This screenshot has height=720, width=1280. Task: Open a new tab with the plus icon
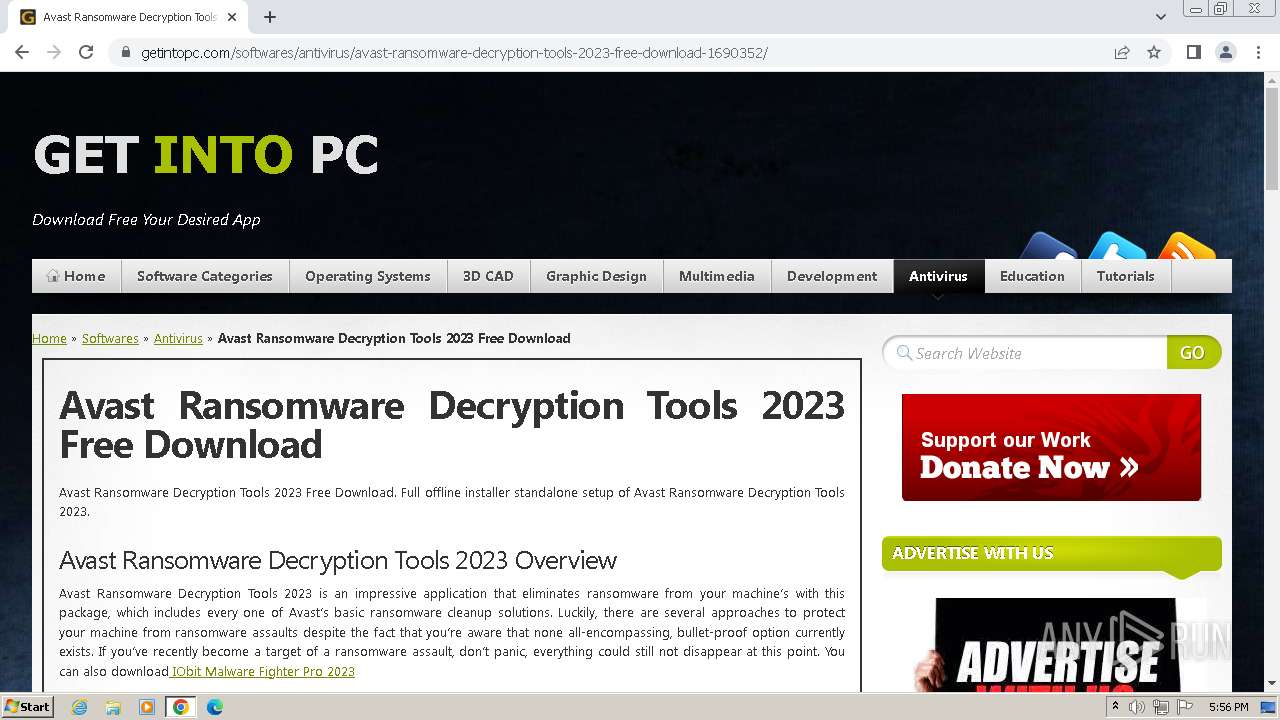270,17
